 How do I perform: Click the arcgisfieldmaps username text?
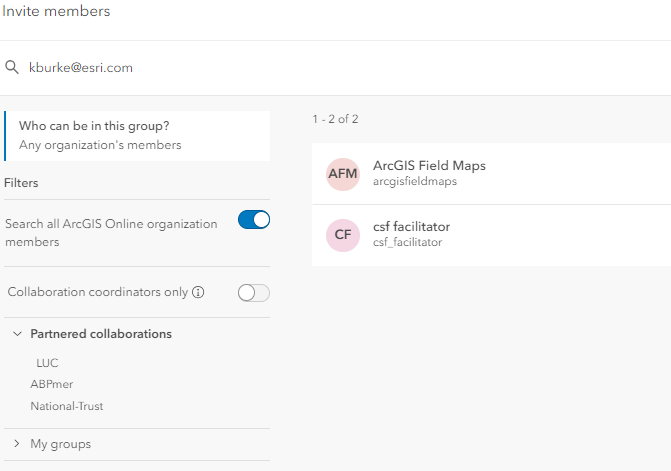(x=415, y=182)
